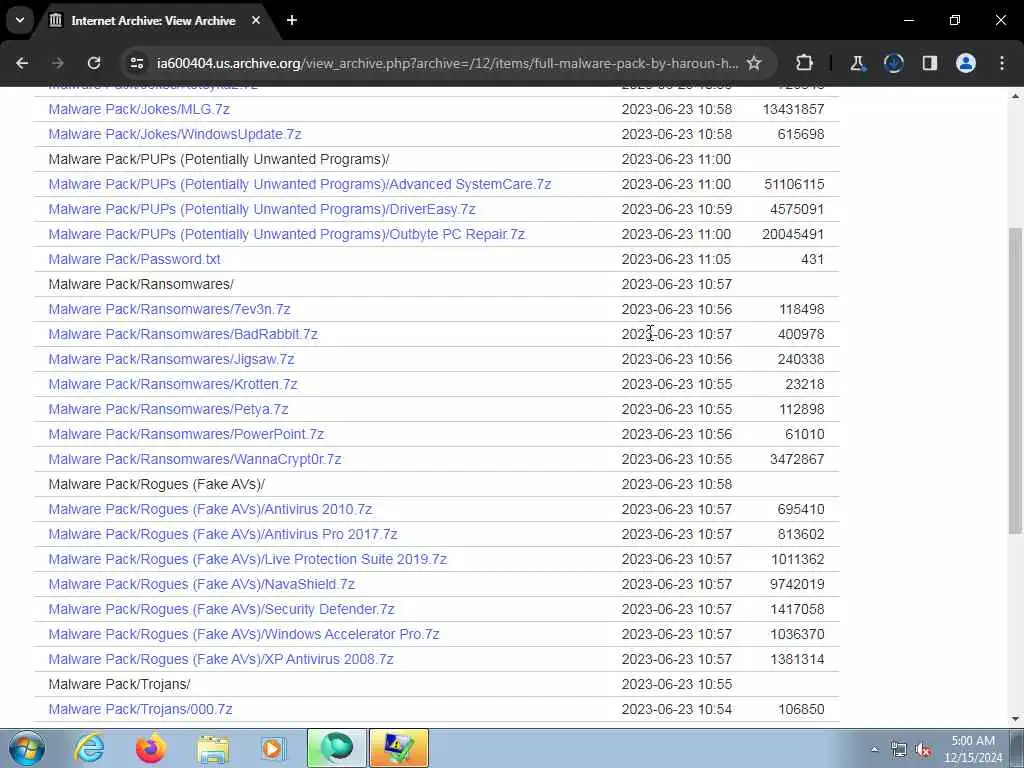Open the Password.txt link

135,259
